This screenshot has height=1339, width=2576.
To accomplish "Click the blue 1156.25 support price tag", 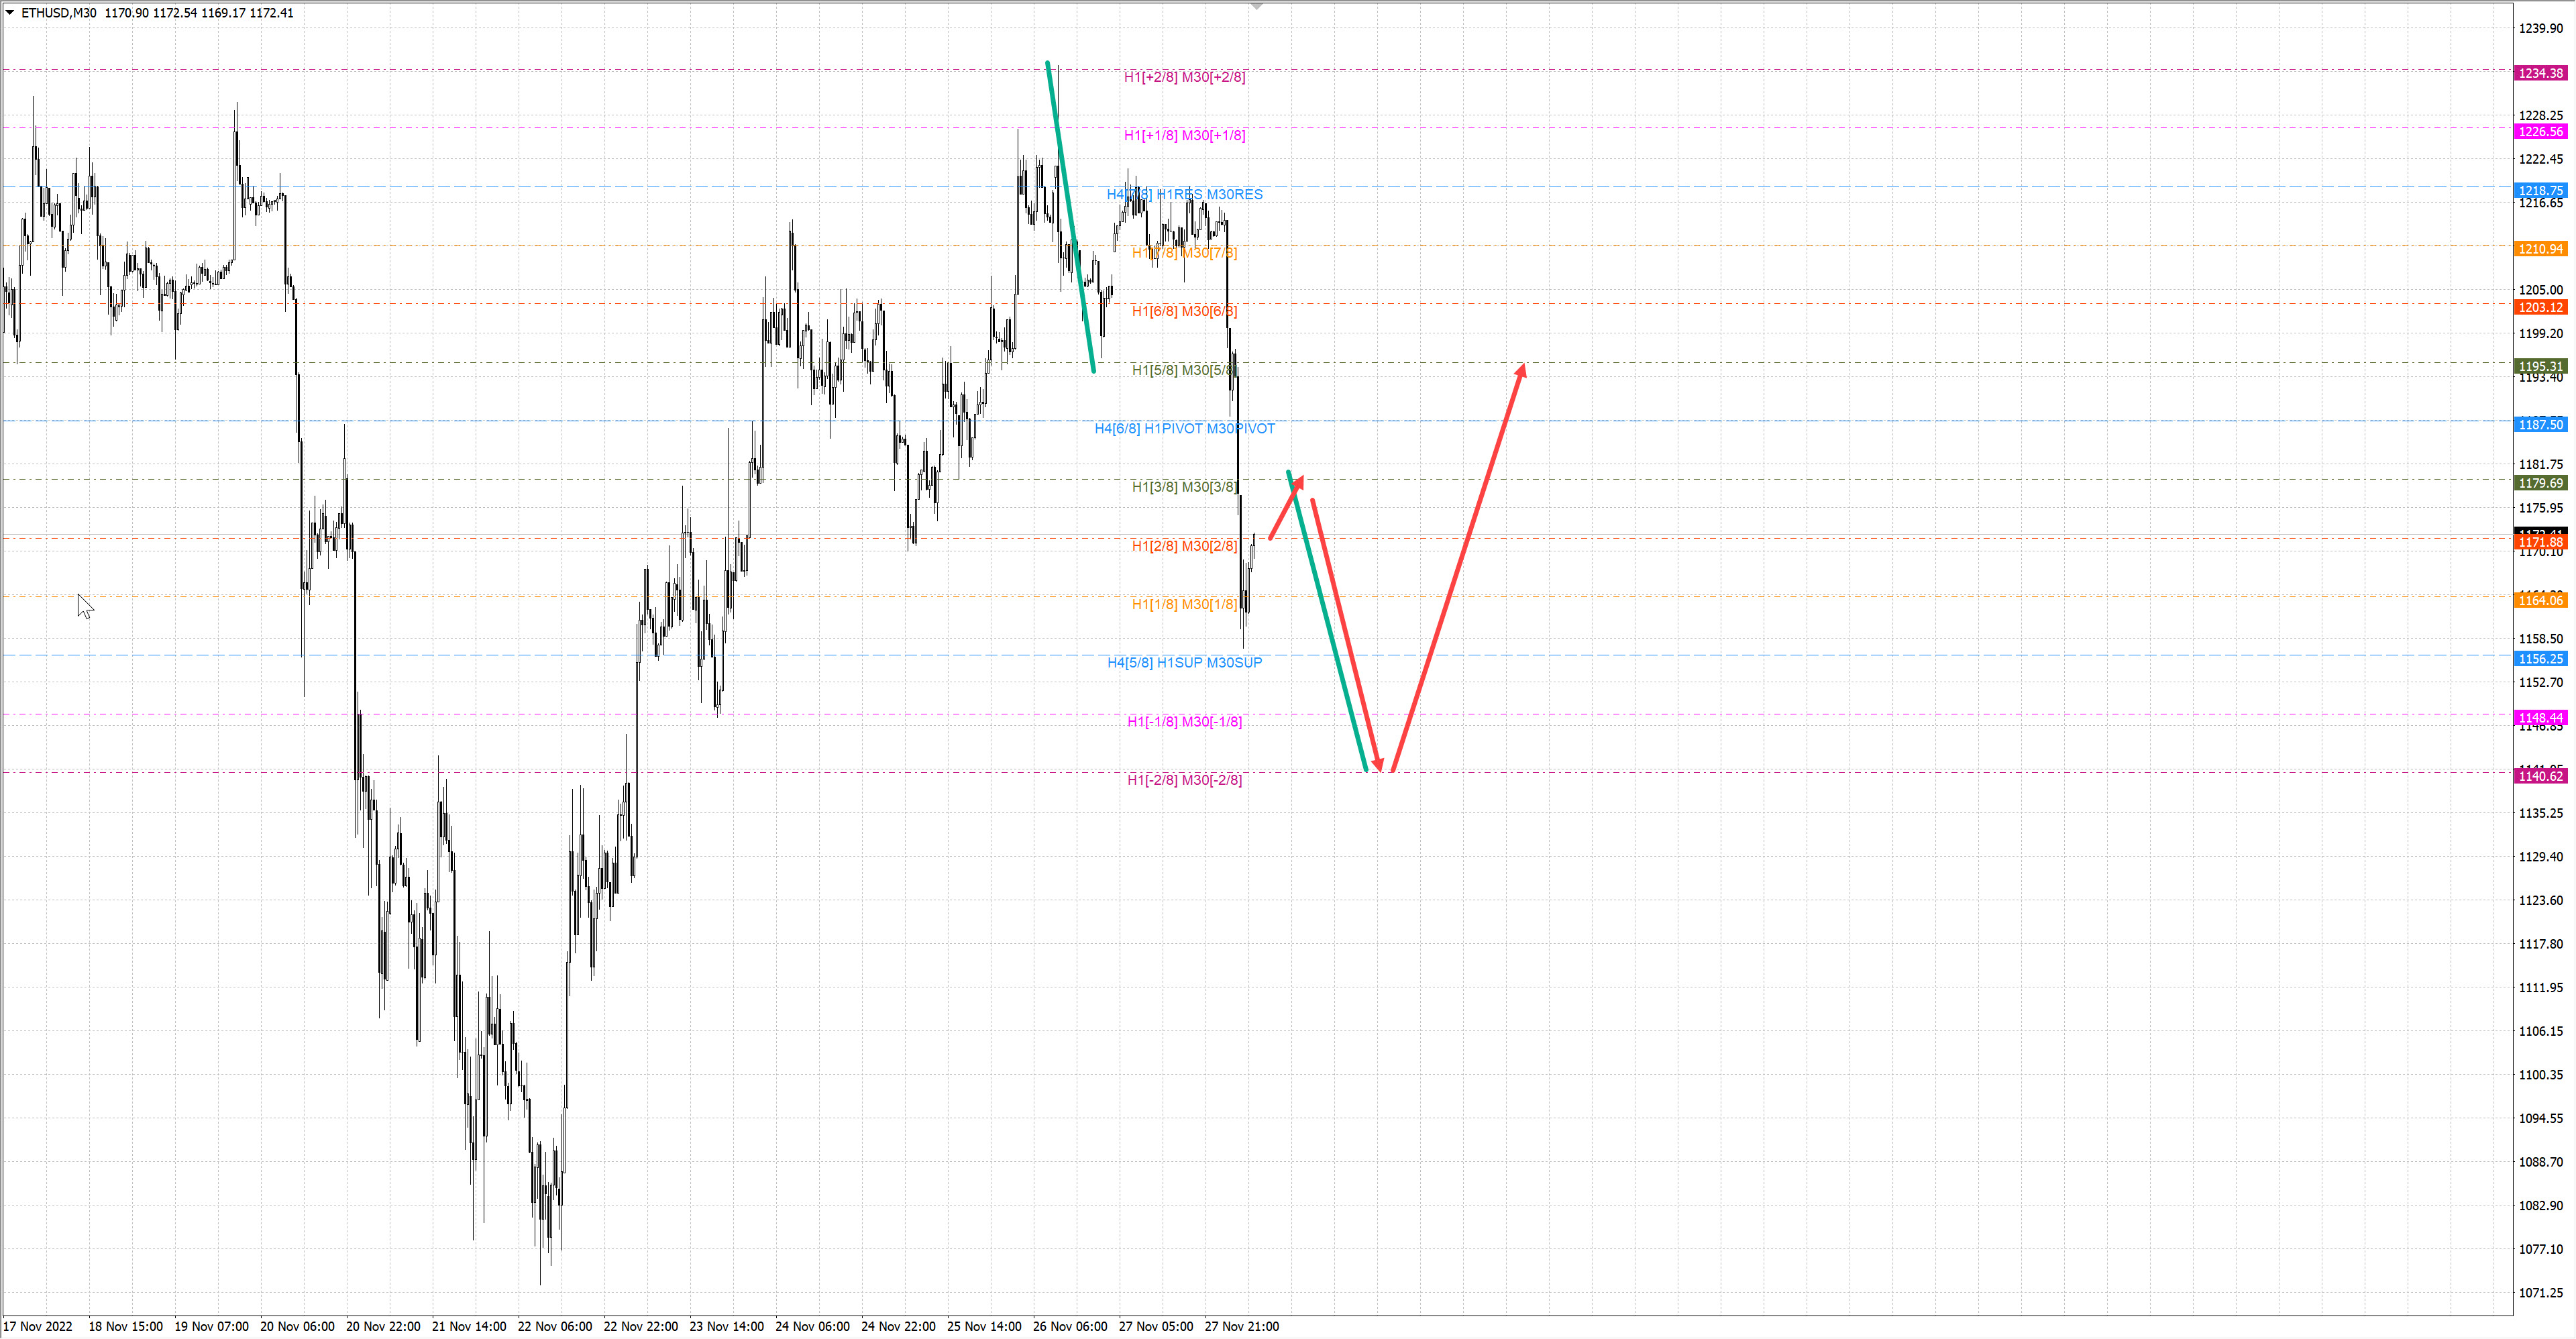I will (x=2540, y=659).
